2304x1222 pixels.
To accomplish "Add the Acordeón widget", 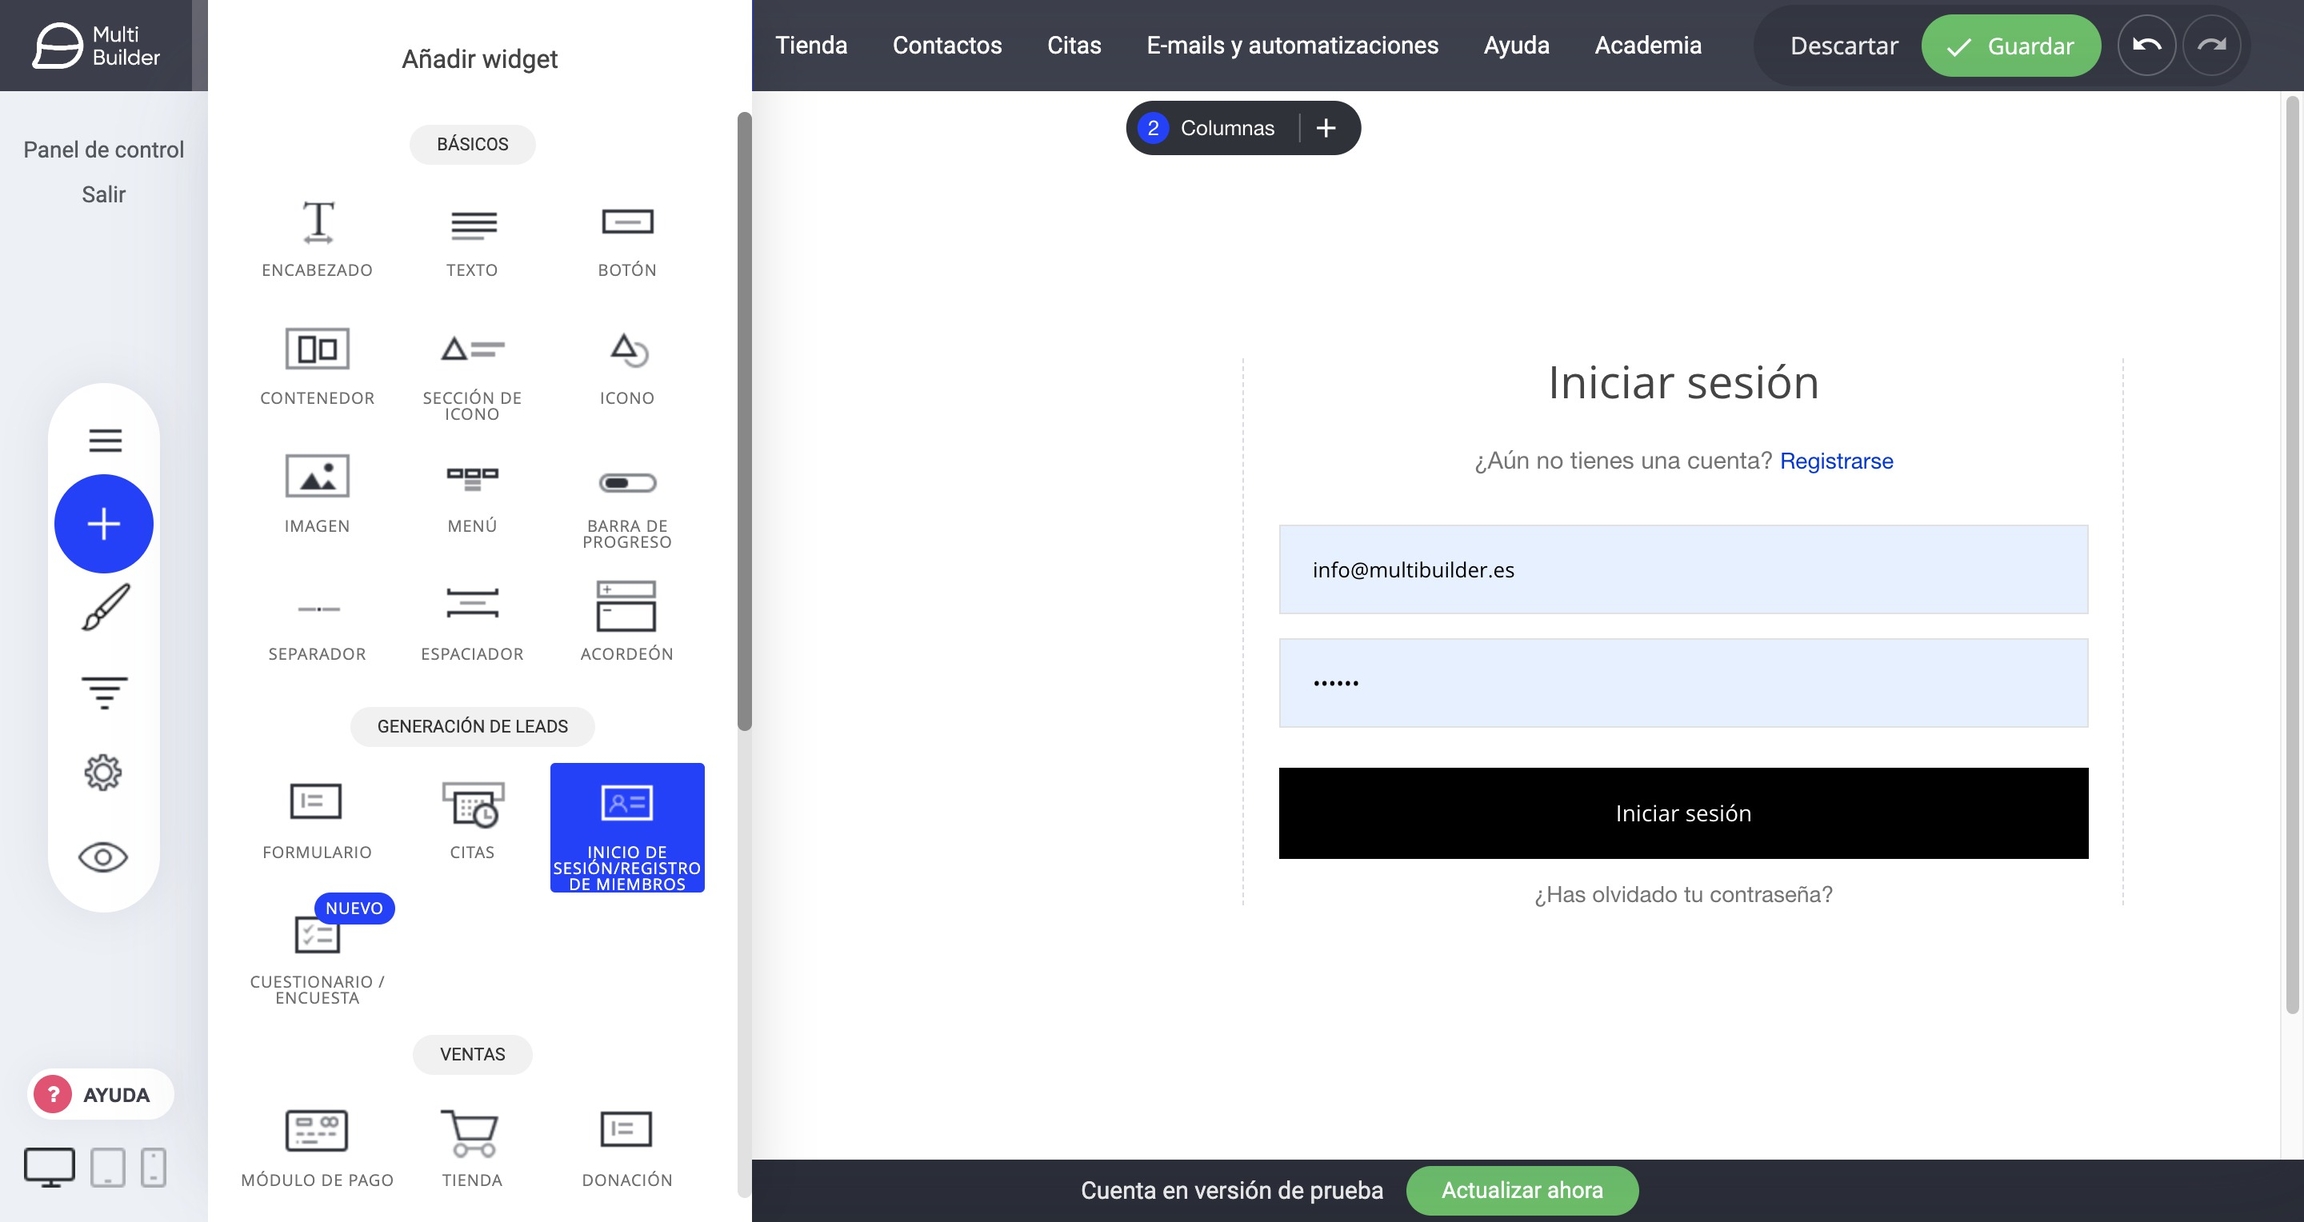I will click(626, 607).
